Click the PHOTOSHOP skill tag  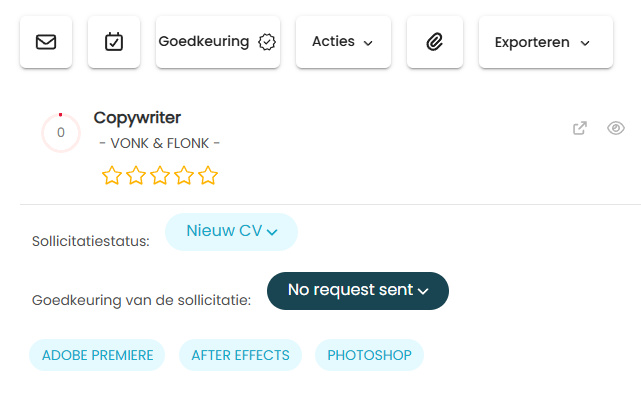370,355
